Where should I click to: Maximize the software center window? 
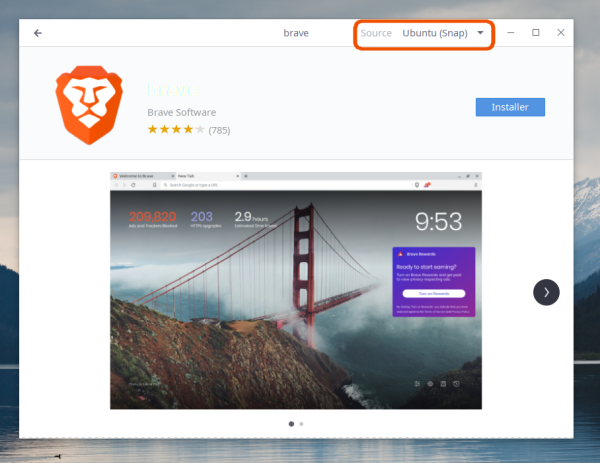[x=536, y=33]
